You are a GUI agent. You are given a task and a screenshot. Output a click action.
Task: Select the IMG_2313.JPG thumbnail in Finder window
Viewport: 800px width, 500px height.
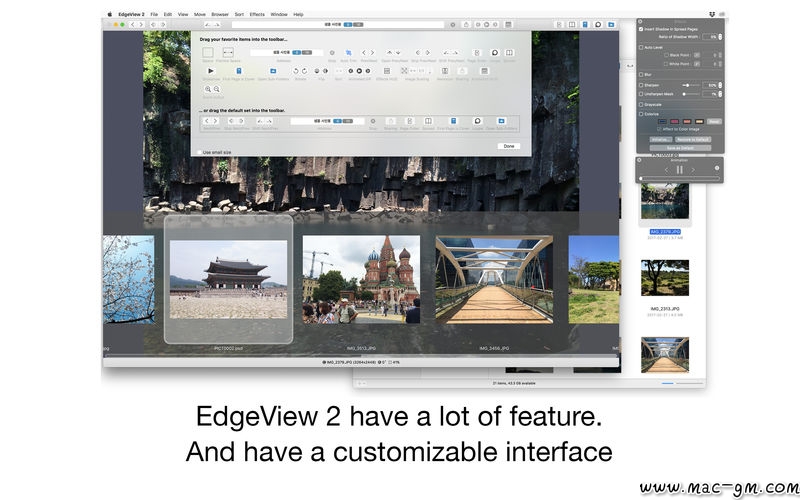click(x=665, y=278)
